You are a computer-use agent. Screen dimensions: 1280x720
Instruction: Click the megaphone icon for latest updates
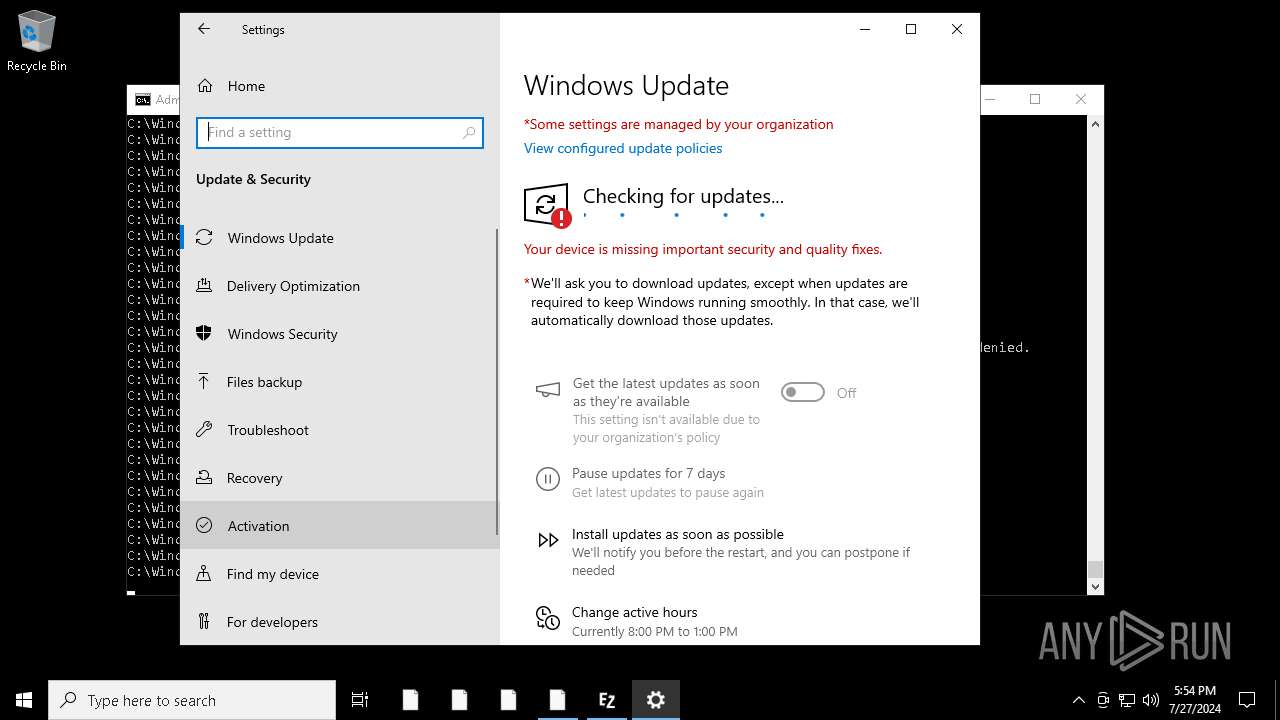coord(548,390)
